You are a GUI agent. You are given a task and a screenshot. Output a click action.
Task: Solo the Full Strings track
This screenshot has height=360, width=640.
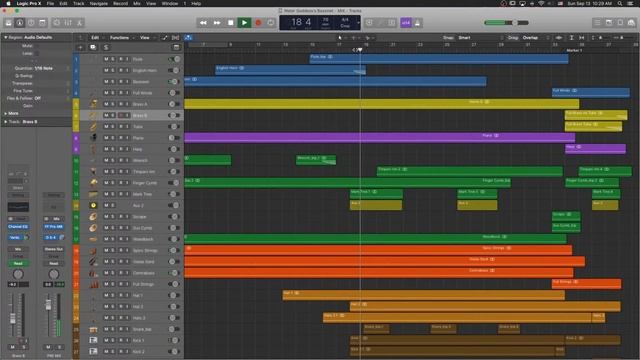click(x=113, y=284)
